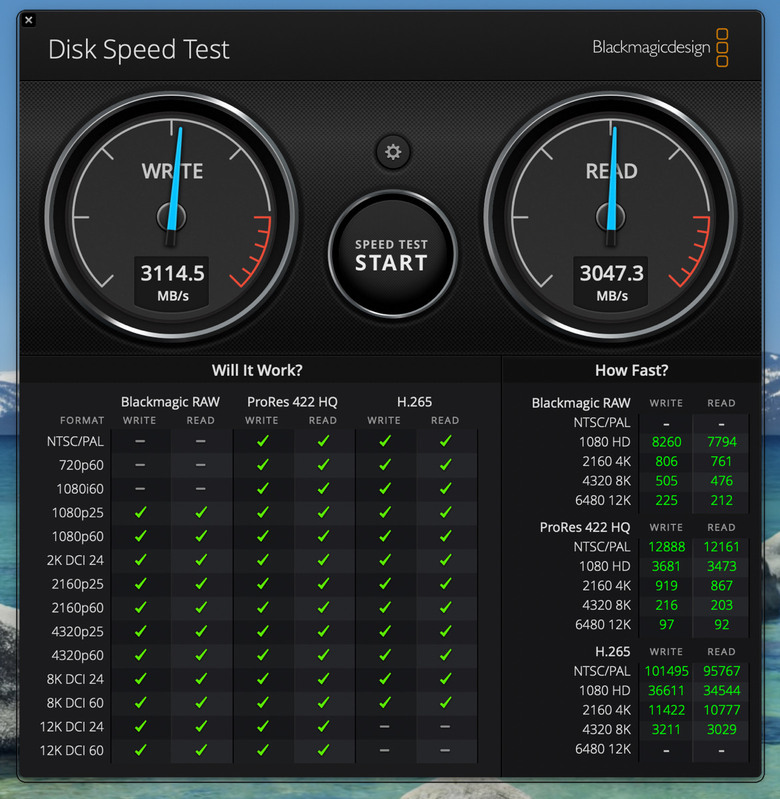Click the read speed value 3047.3
780x799 pixels.
[x=611, y=274]
